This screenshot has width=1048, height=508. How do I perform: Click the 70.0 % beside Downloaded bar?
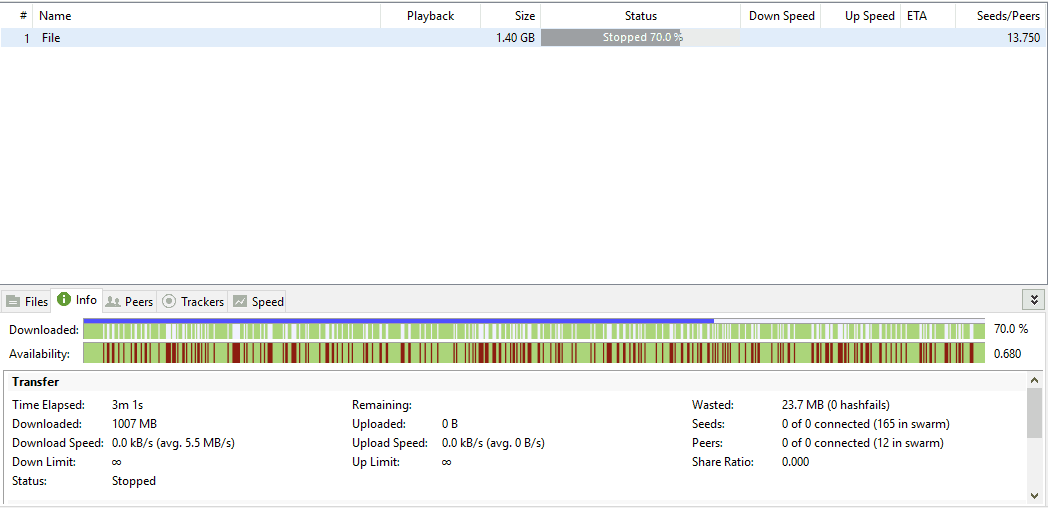(1011, 329)
